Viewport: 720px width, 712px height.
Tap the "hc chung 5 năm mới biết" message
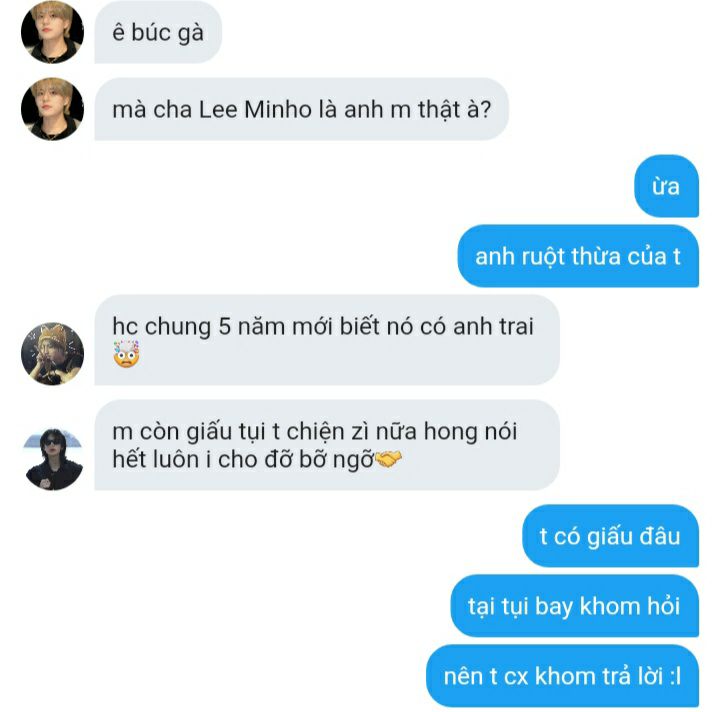(x=327, y=340)
